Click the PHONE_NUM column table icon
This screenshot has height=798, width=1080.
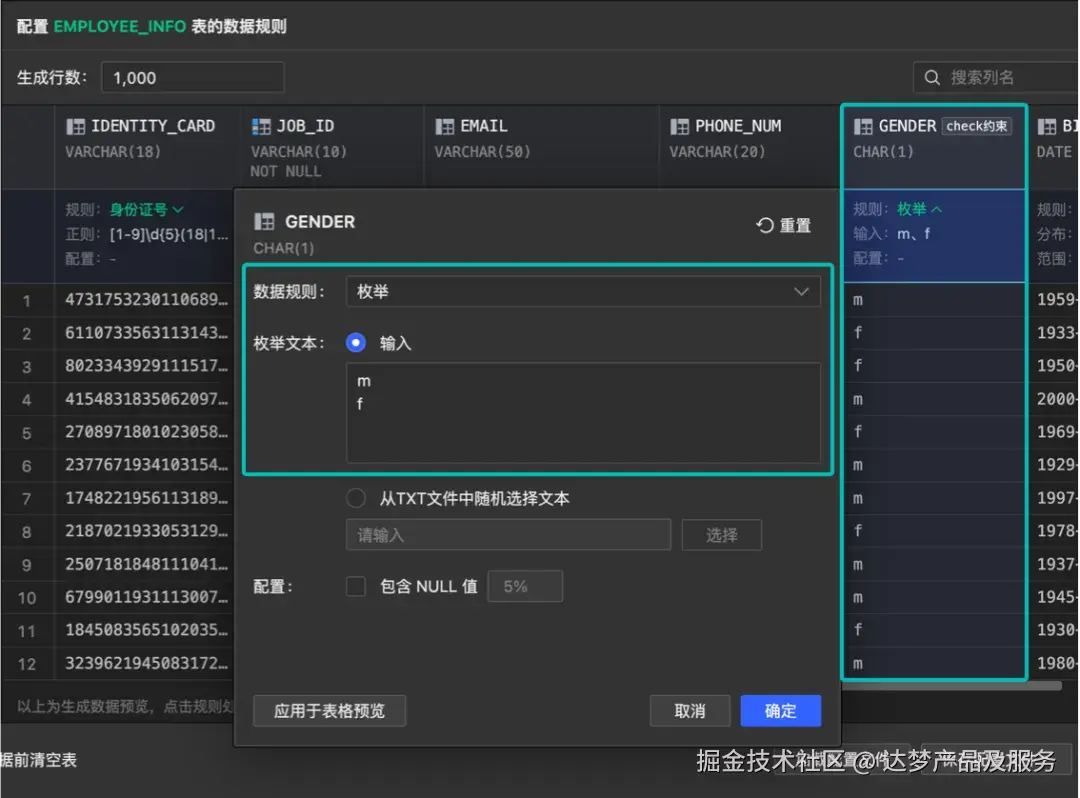coord(679,126)
